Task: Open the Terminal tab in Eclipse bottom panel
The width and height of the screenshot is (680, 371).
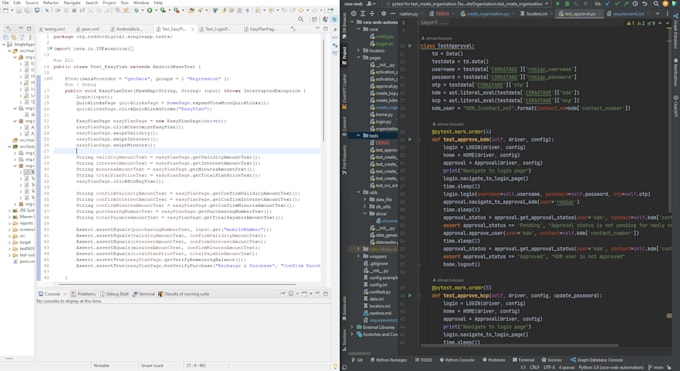Action: [x=144, y=294]
